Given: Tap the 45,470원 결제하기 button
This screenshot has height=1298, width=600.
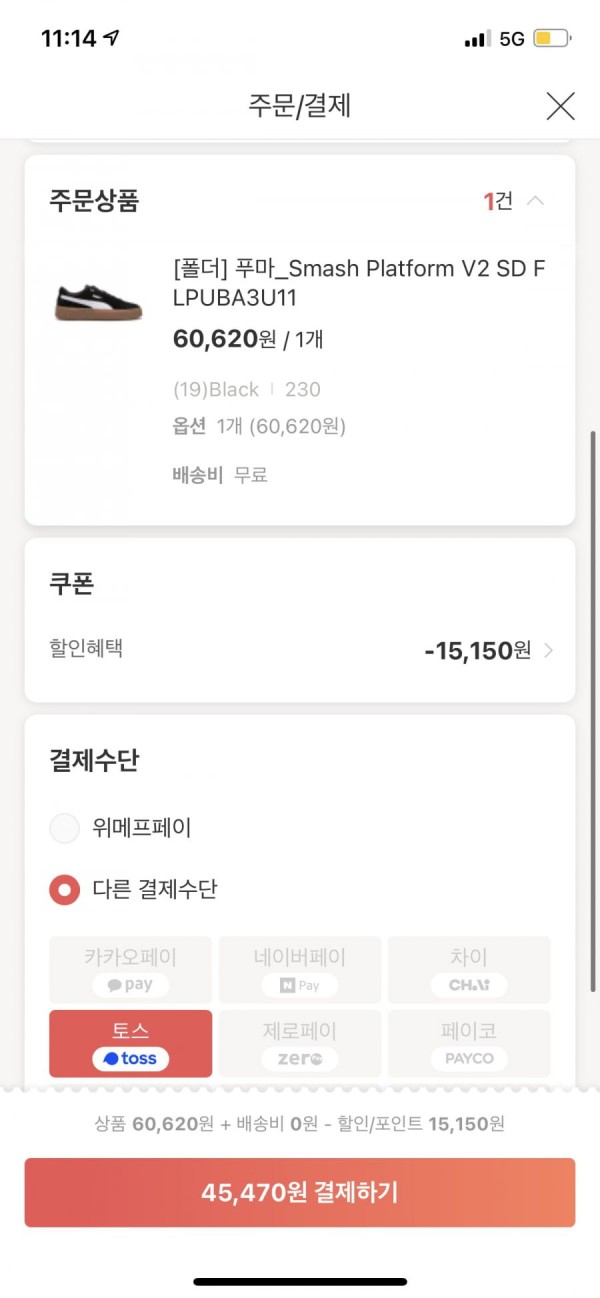Looking at the screenshot, I should (300, 1192).
